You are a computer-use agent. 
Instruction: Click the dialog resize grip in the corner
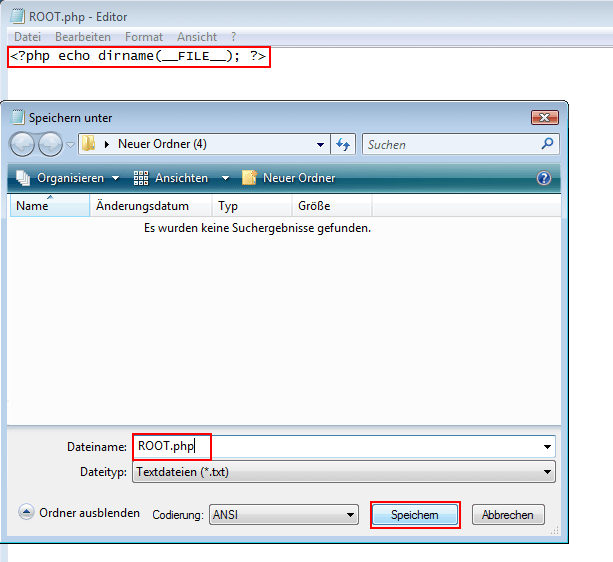click(555, 530)
